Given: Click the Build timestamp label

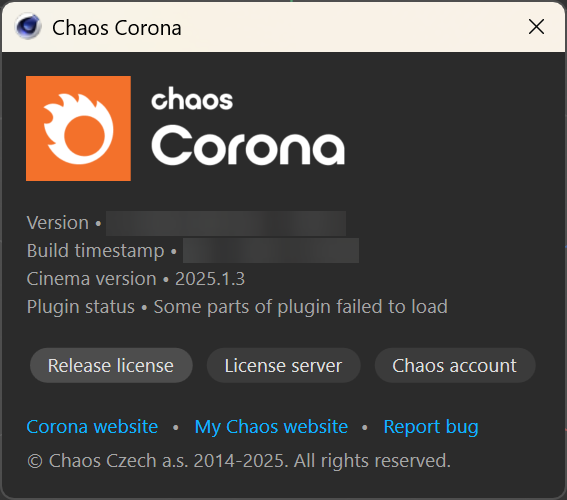Looking at the screenshot, I should click(95, 251).
